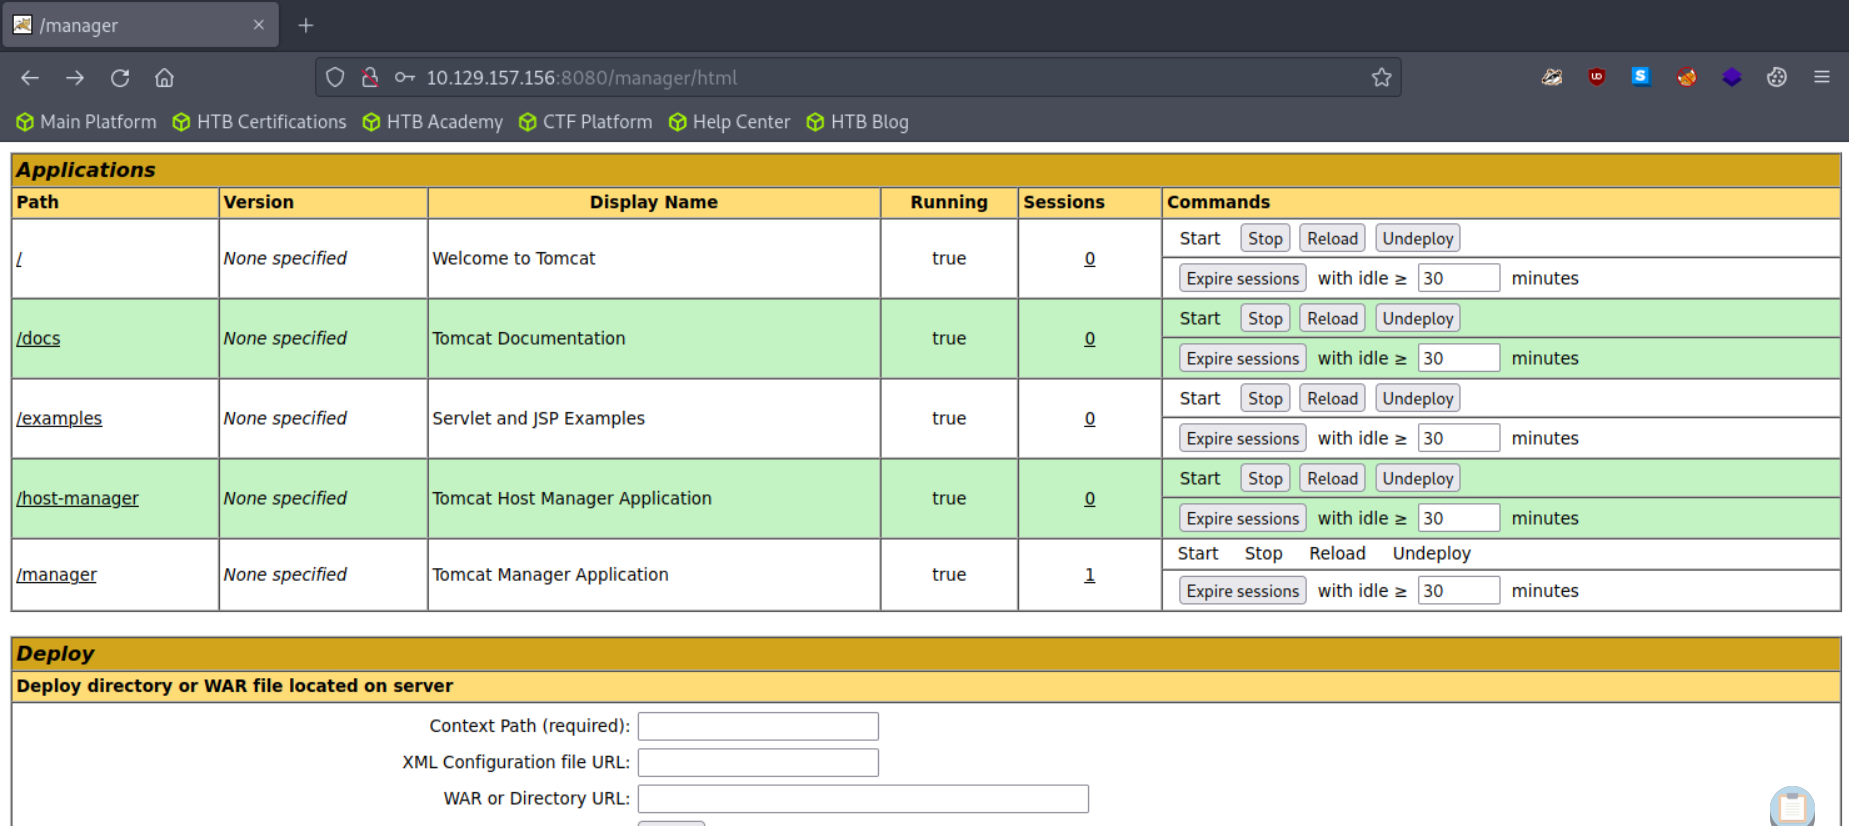Expire sessions for /host-manager
The image size is (1849, 826).
pos(1242,518)
